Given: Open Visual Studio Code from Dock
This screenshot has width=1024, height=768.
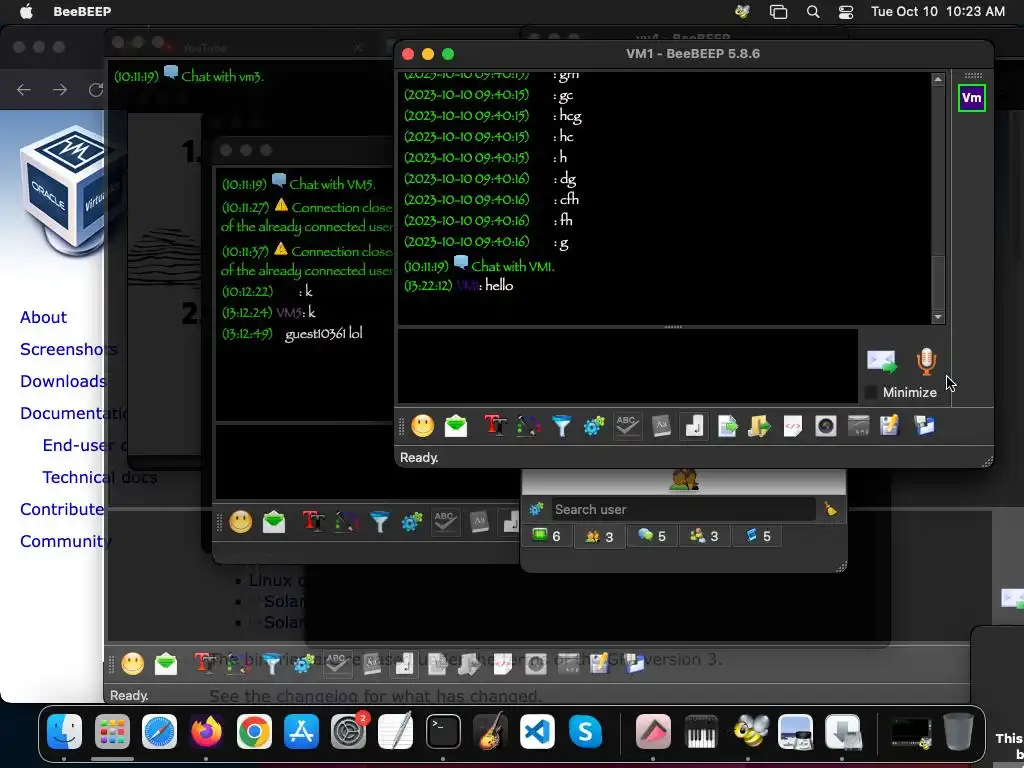Looking at the screenshot, I should tap(537, 731).
